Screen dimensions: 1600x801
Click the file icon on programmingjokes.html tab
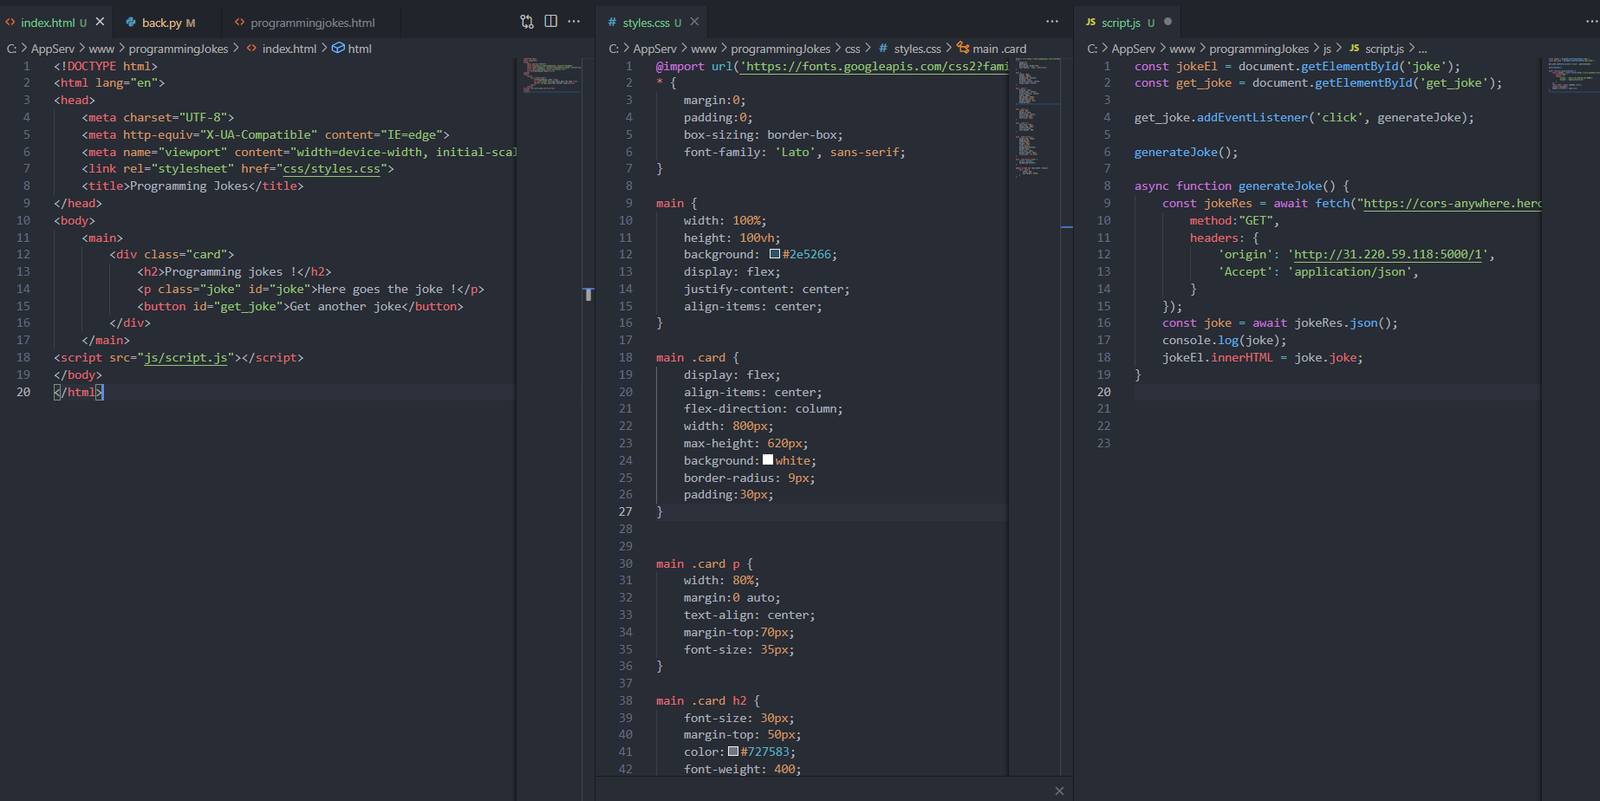pos(240,22)
